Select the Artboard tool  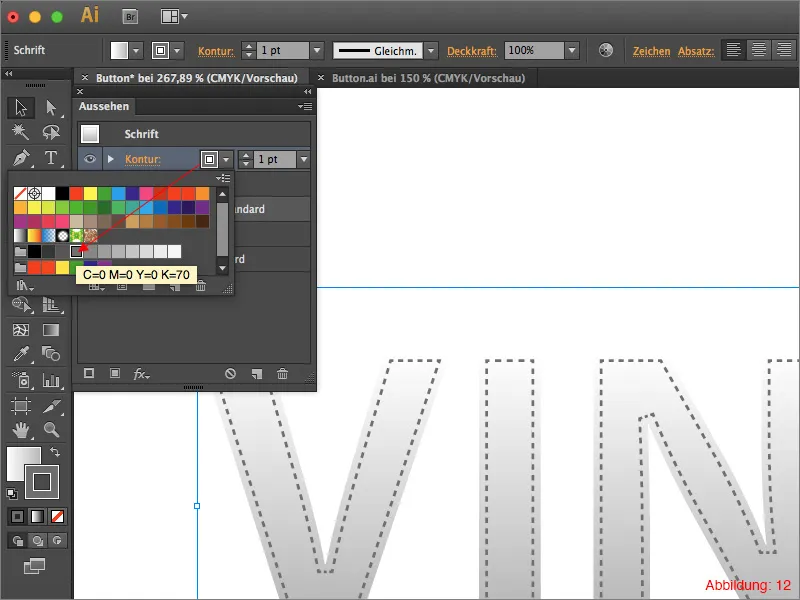pyautogui.click(x=21, y=406)
